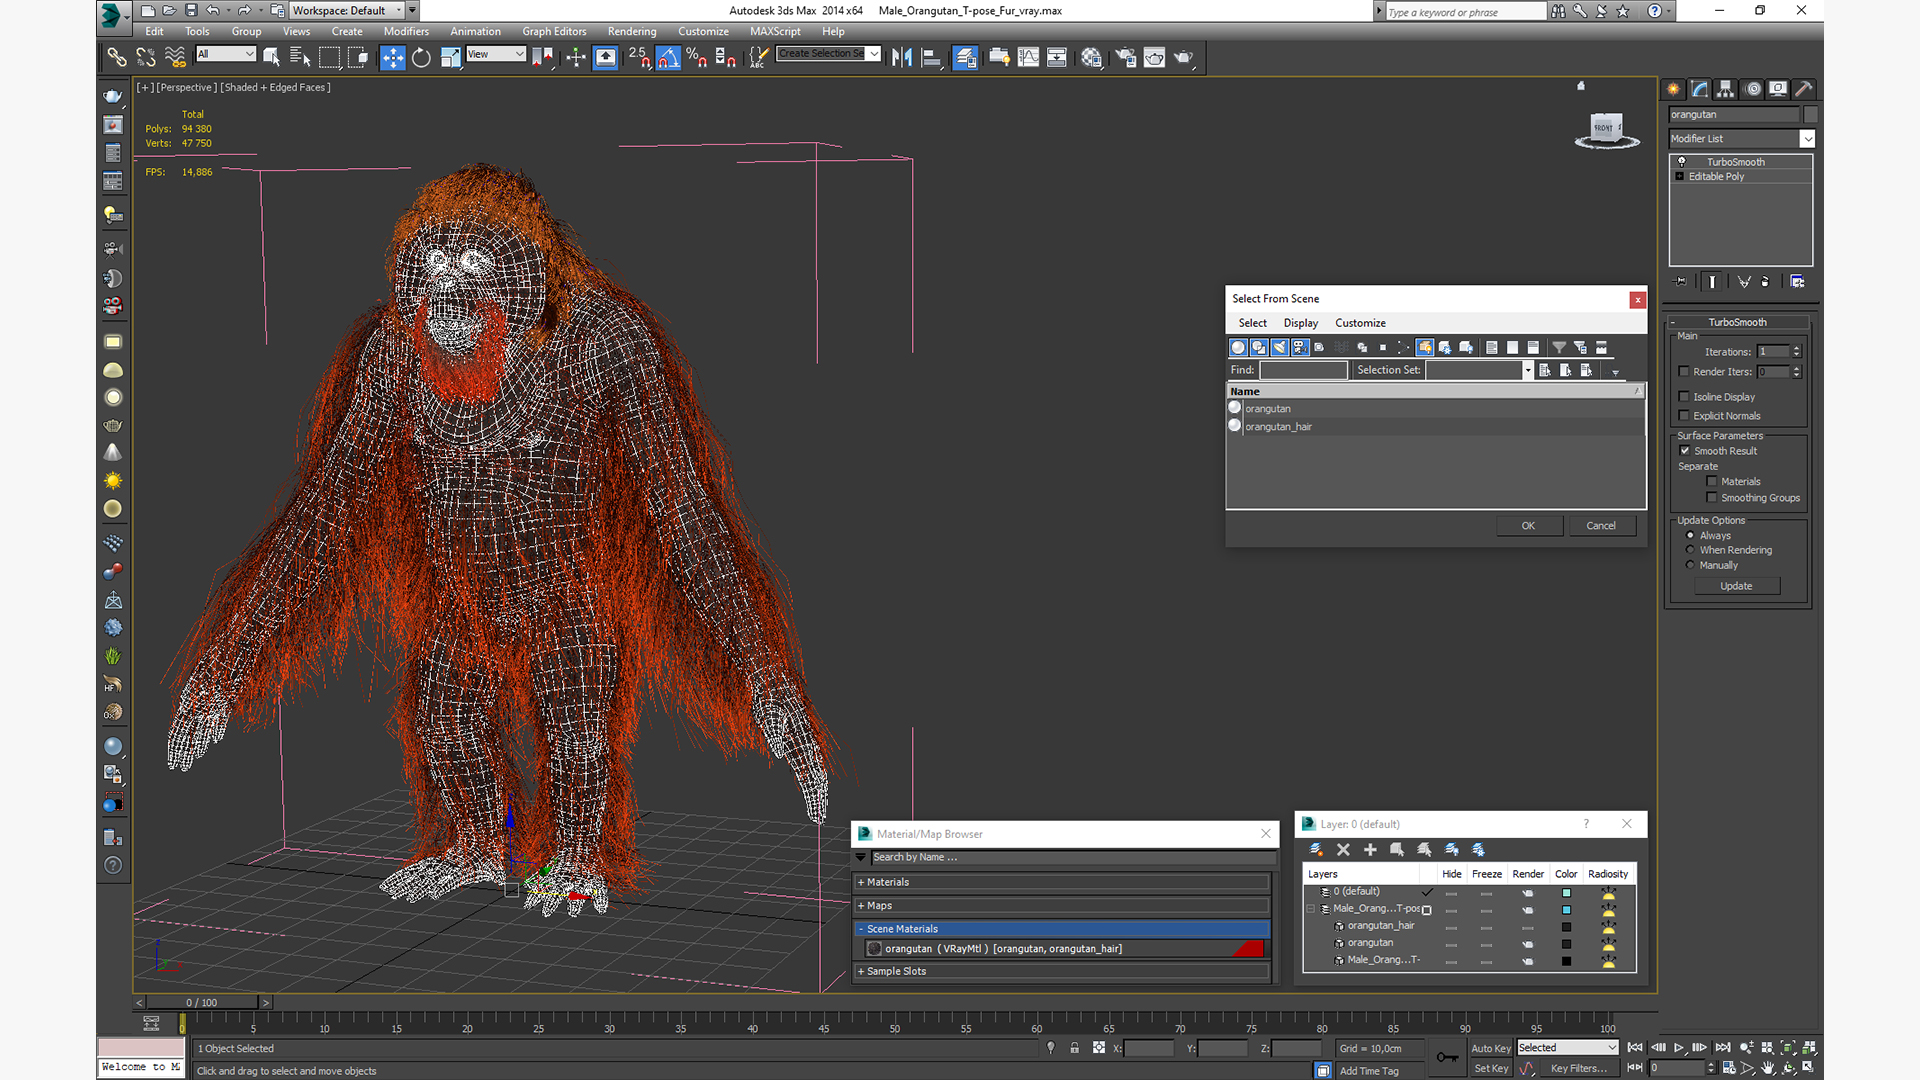
Task: Enable Separate by Smoothing Groups checkbox
Action: point(1712,498)
